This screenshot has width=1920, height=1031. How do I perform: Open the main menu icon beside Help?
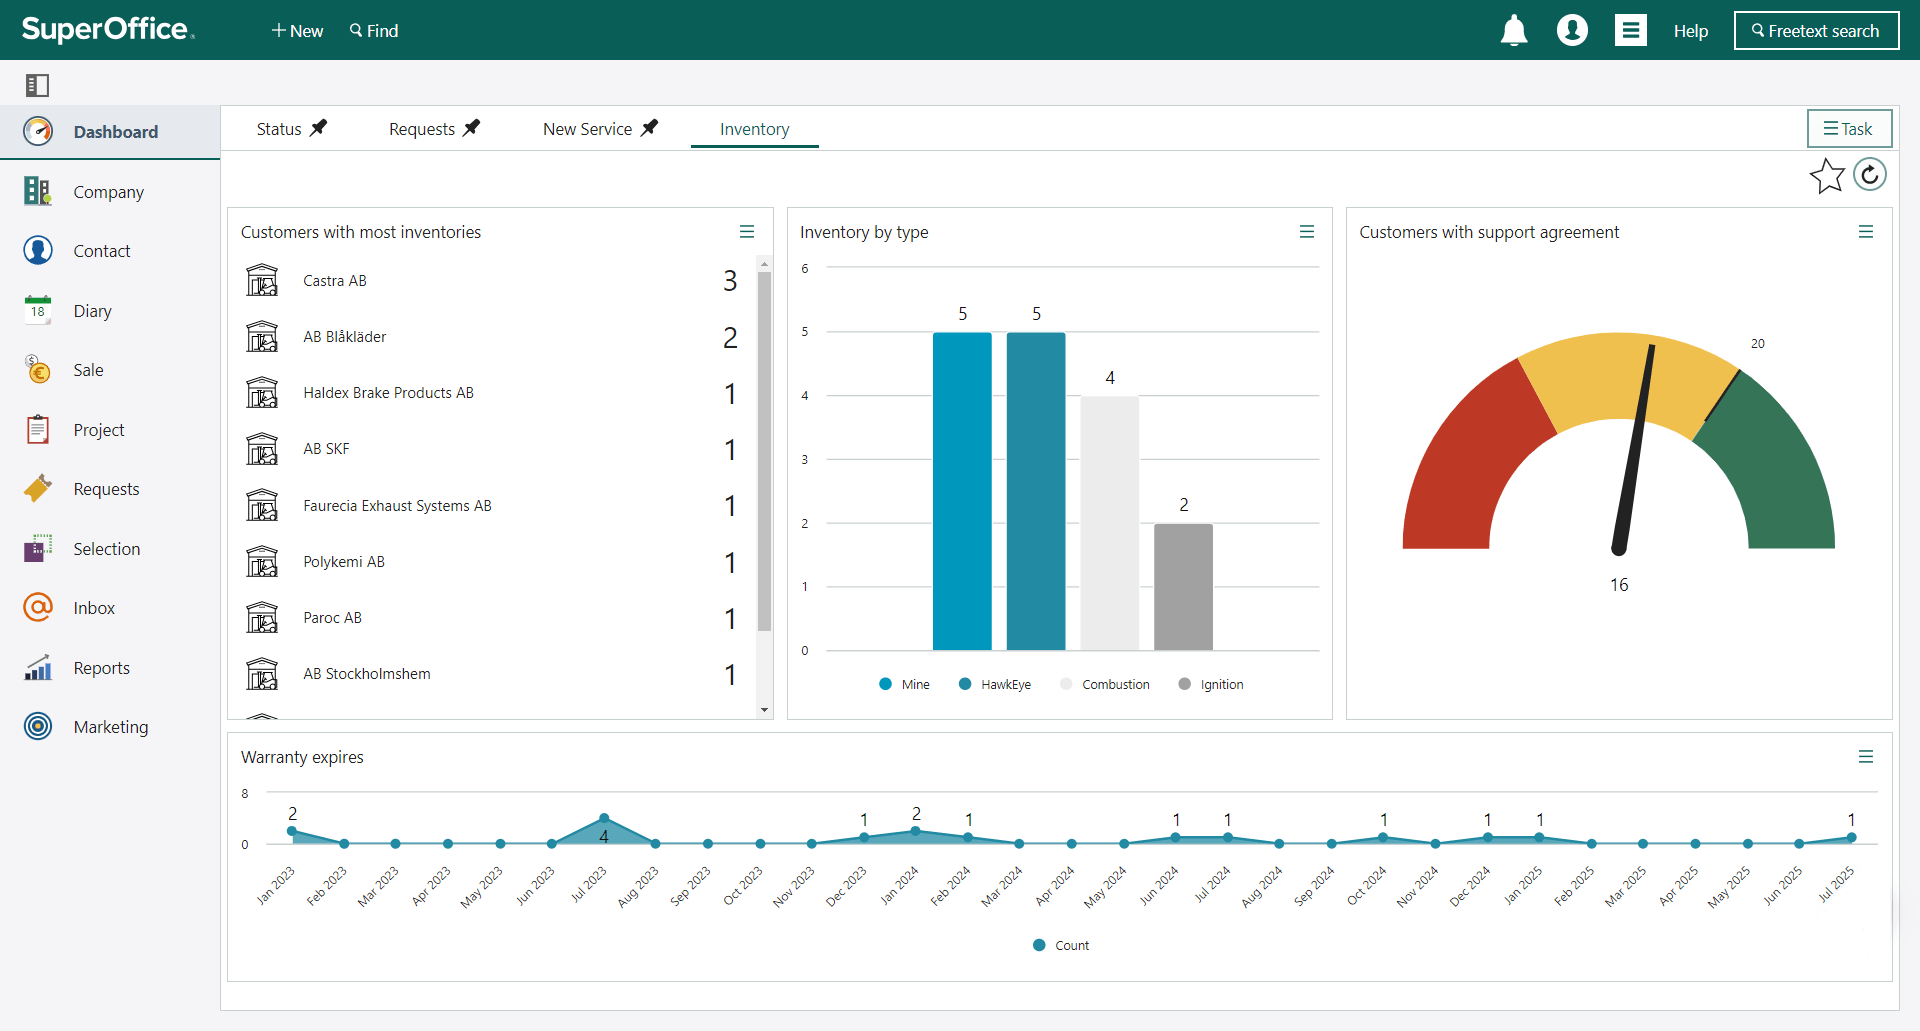click(x=1631, y=31)
